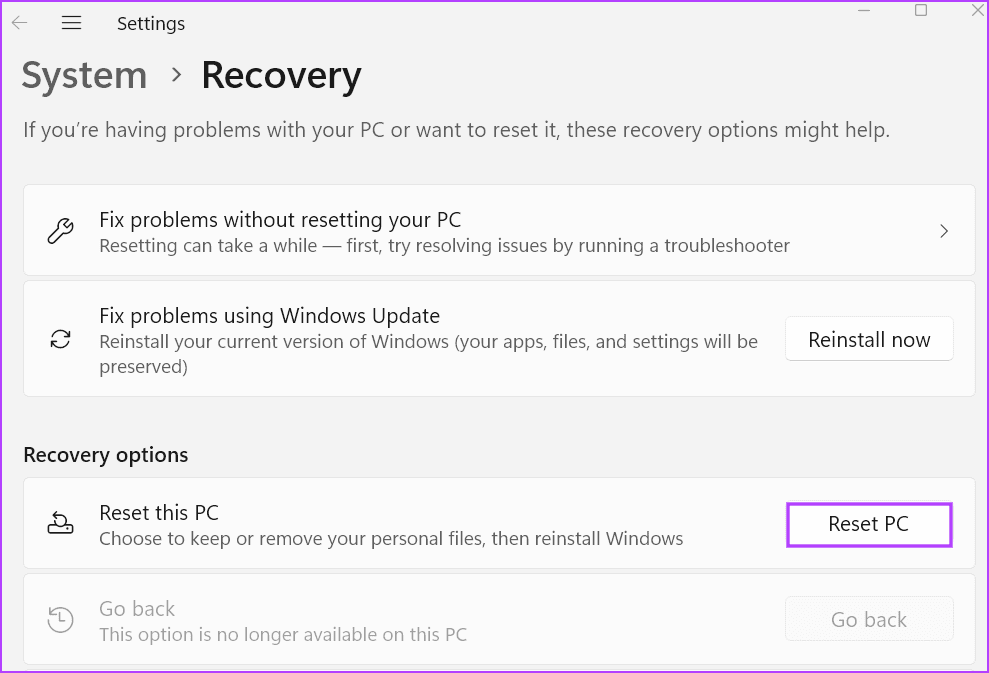
Task: Click the 'Recovery options' section heading
Action: tap(106, 455)
